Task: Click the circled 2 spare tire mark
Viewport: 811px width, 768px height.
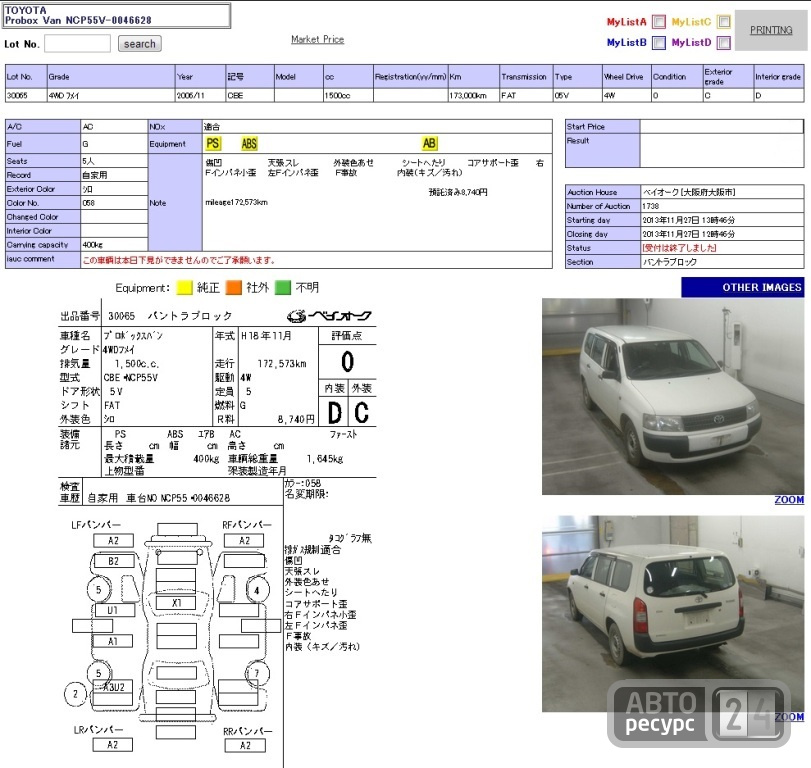Action: pos(76,694)
